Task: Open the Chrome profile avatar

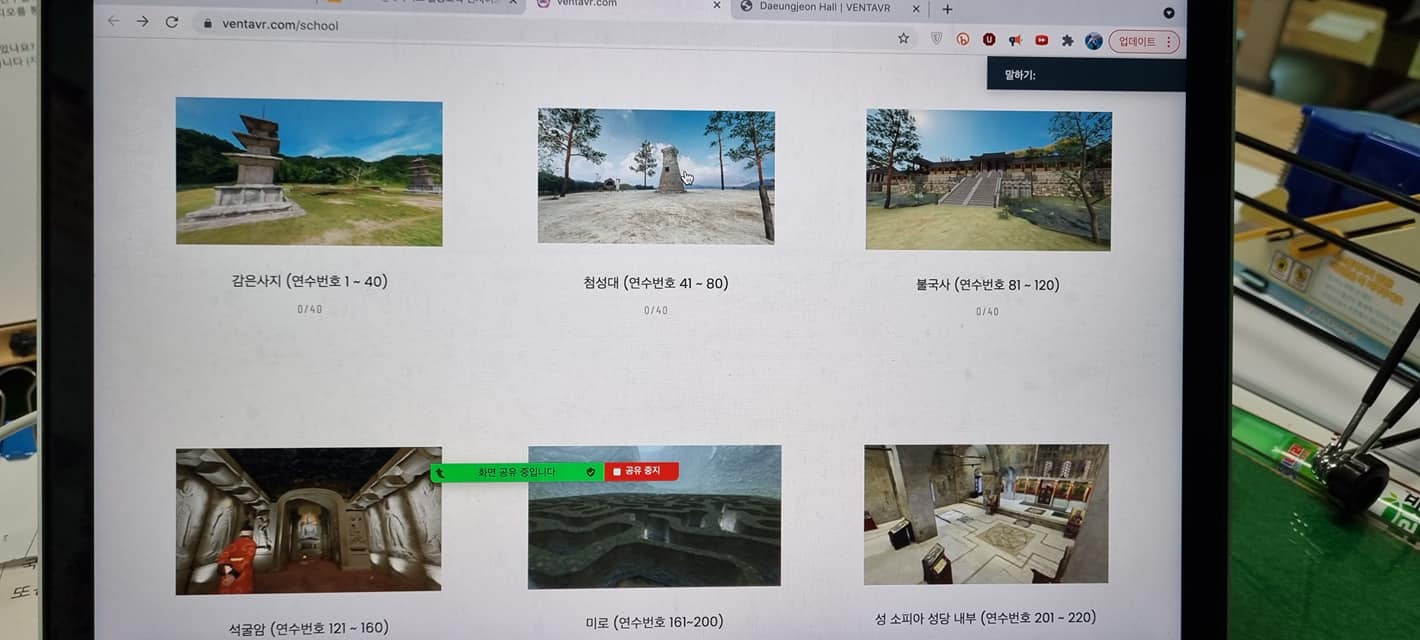Action: (x=1094, y=41)
